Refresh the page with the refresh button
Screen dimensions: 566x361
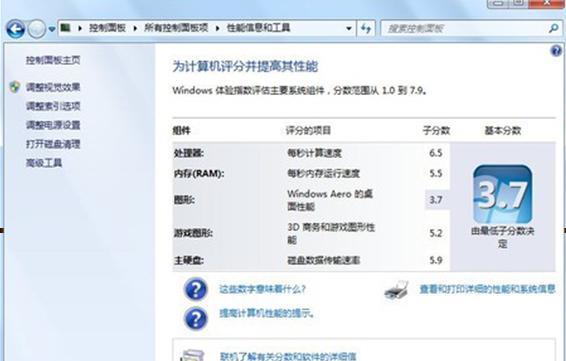point(366,29)
